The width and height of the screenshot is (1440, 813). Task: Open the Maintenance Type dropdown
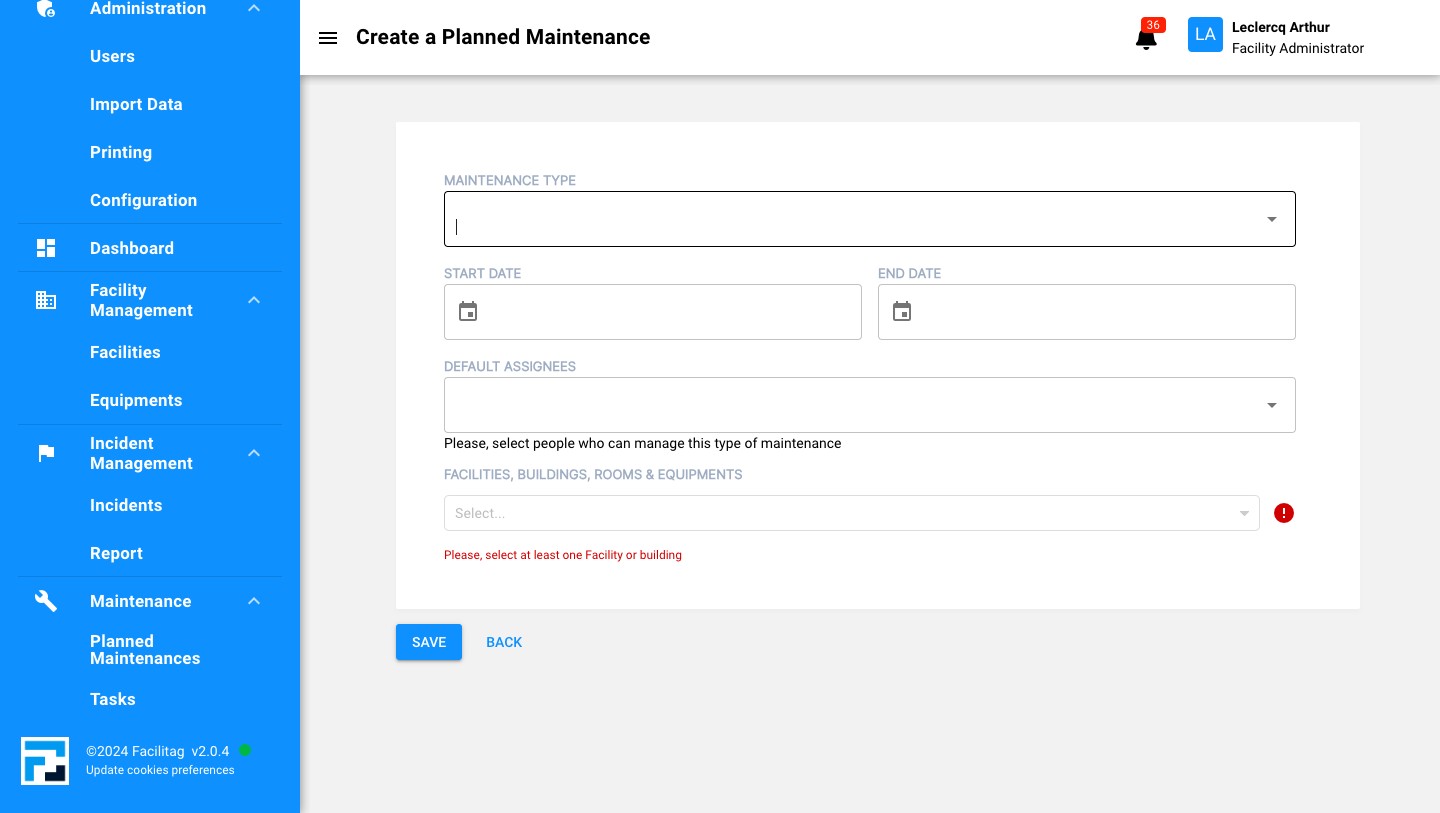point(1271,219)
